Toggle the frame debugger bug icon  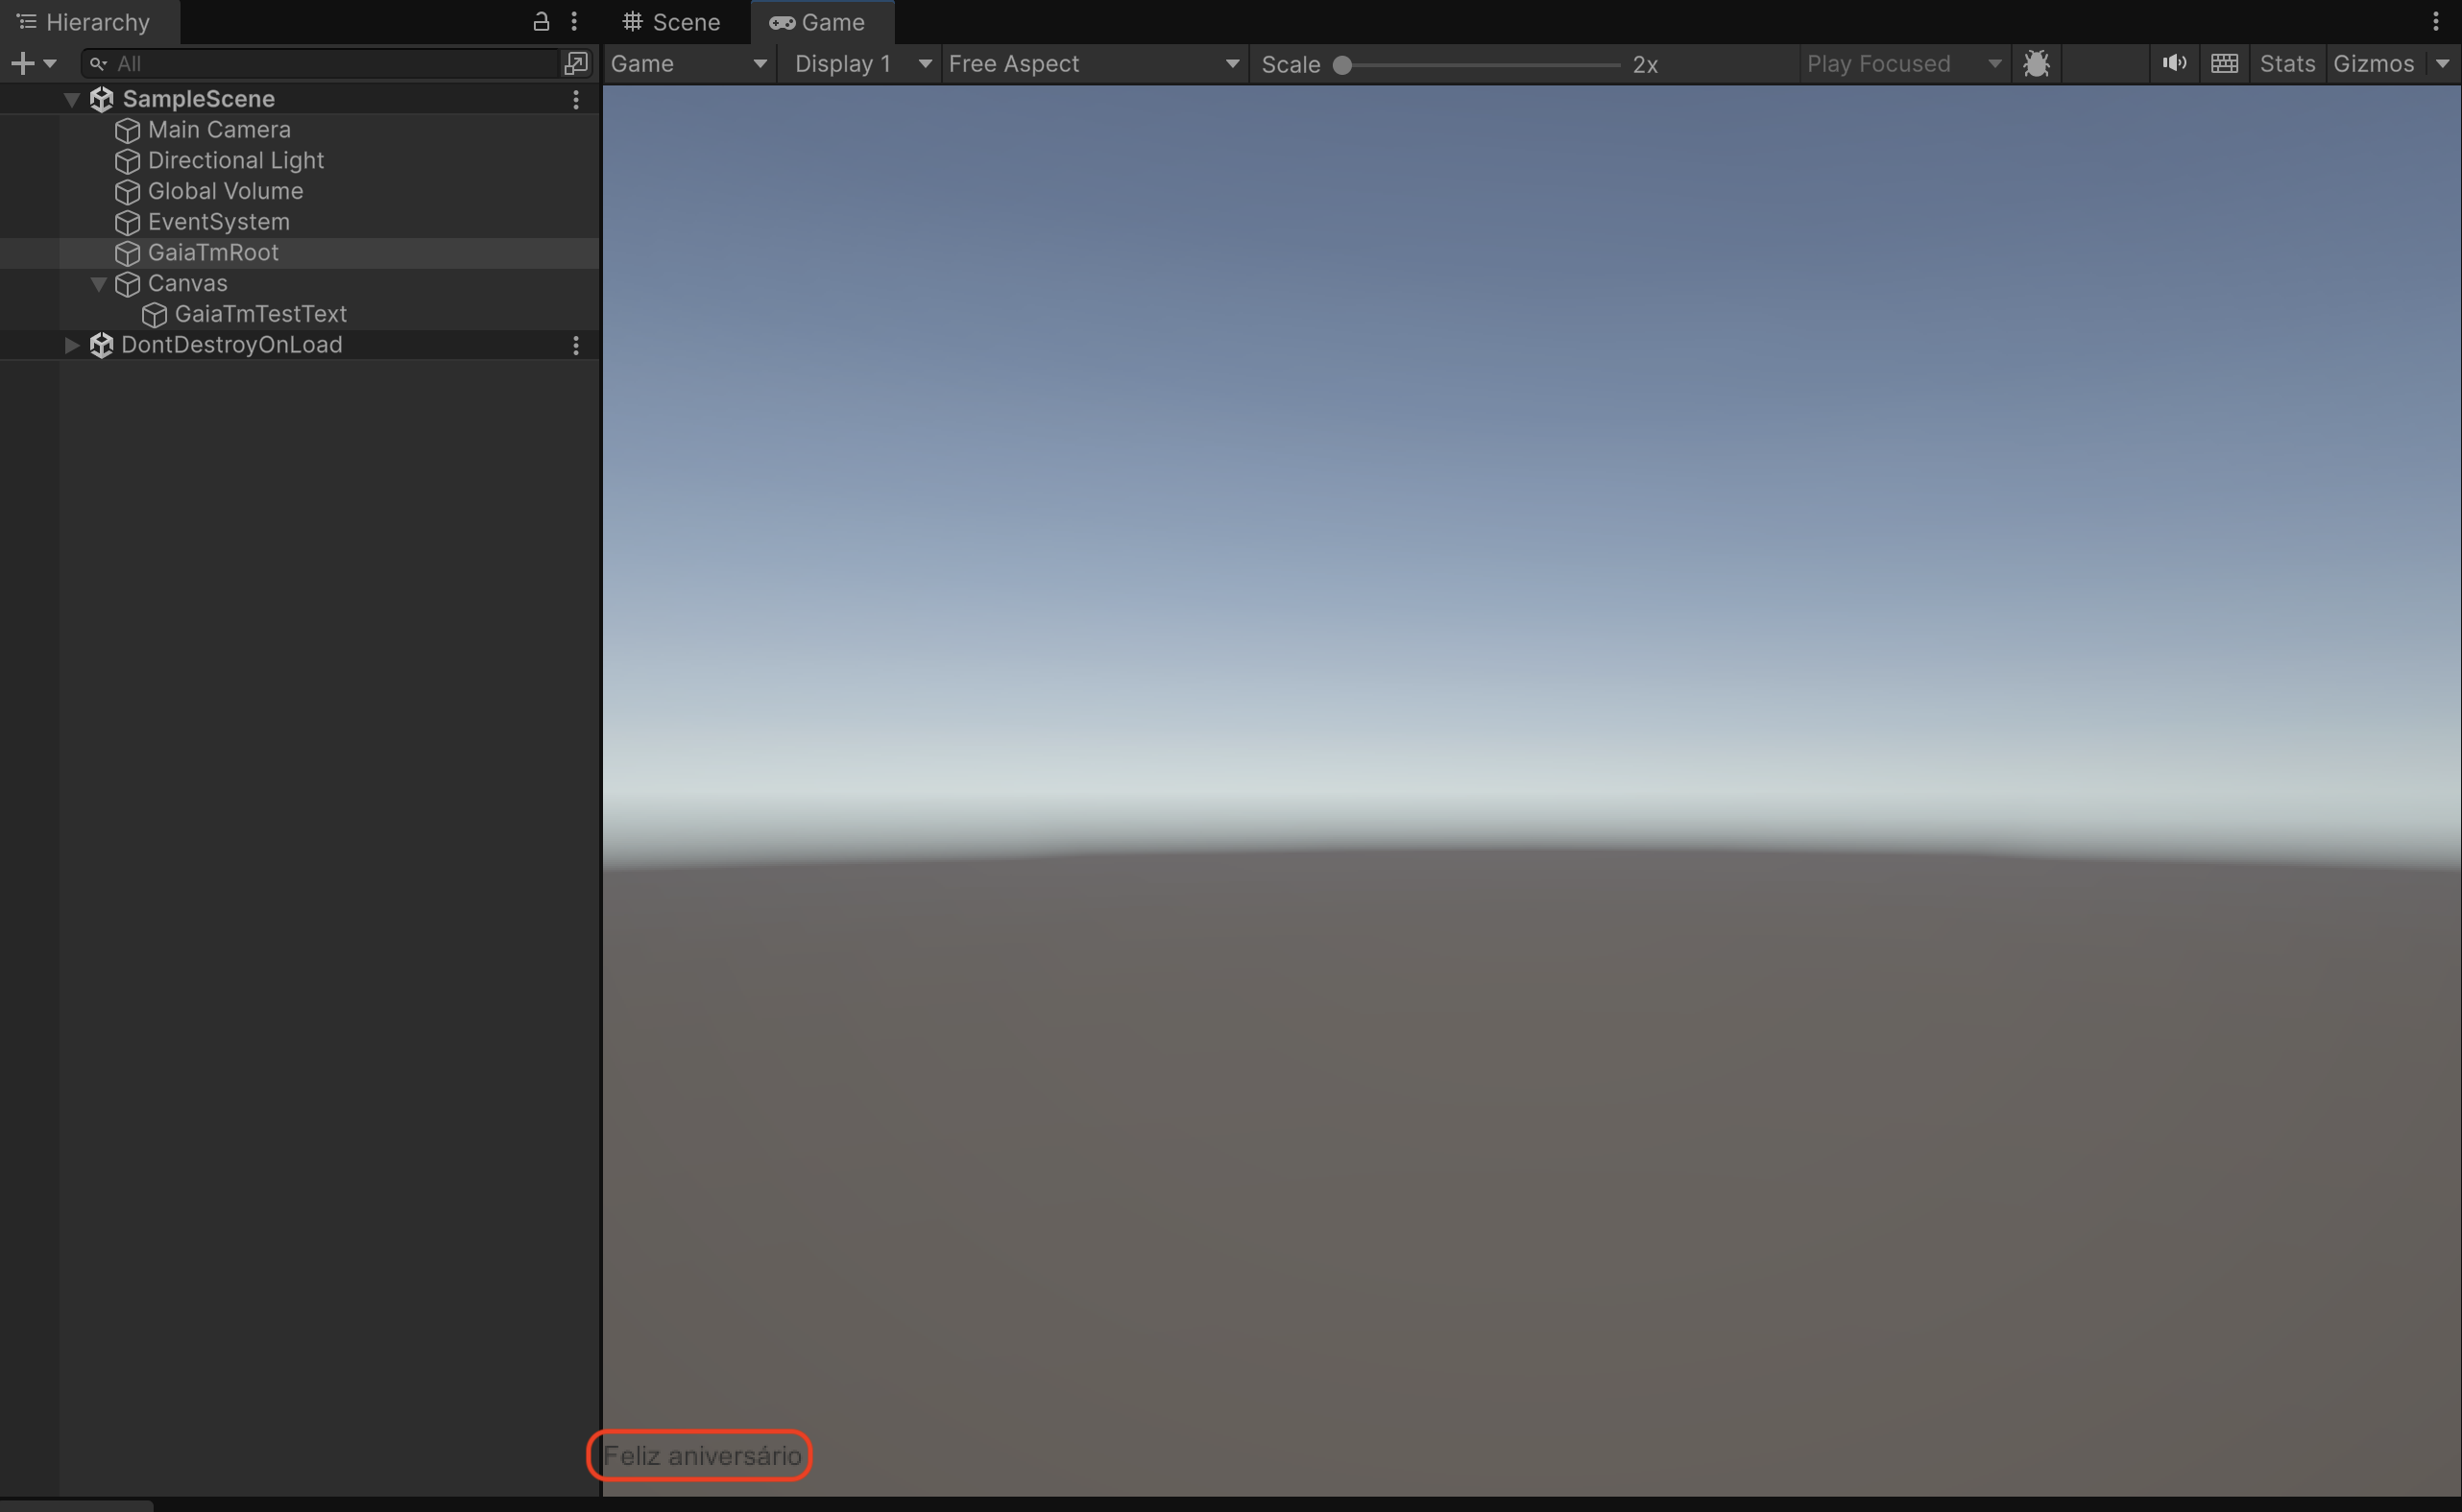(2036, 64)
